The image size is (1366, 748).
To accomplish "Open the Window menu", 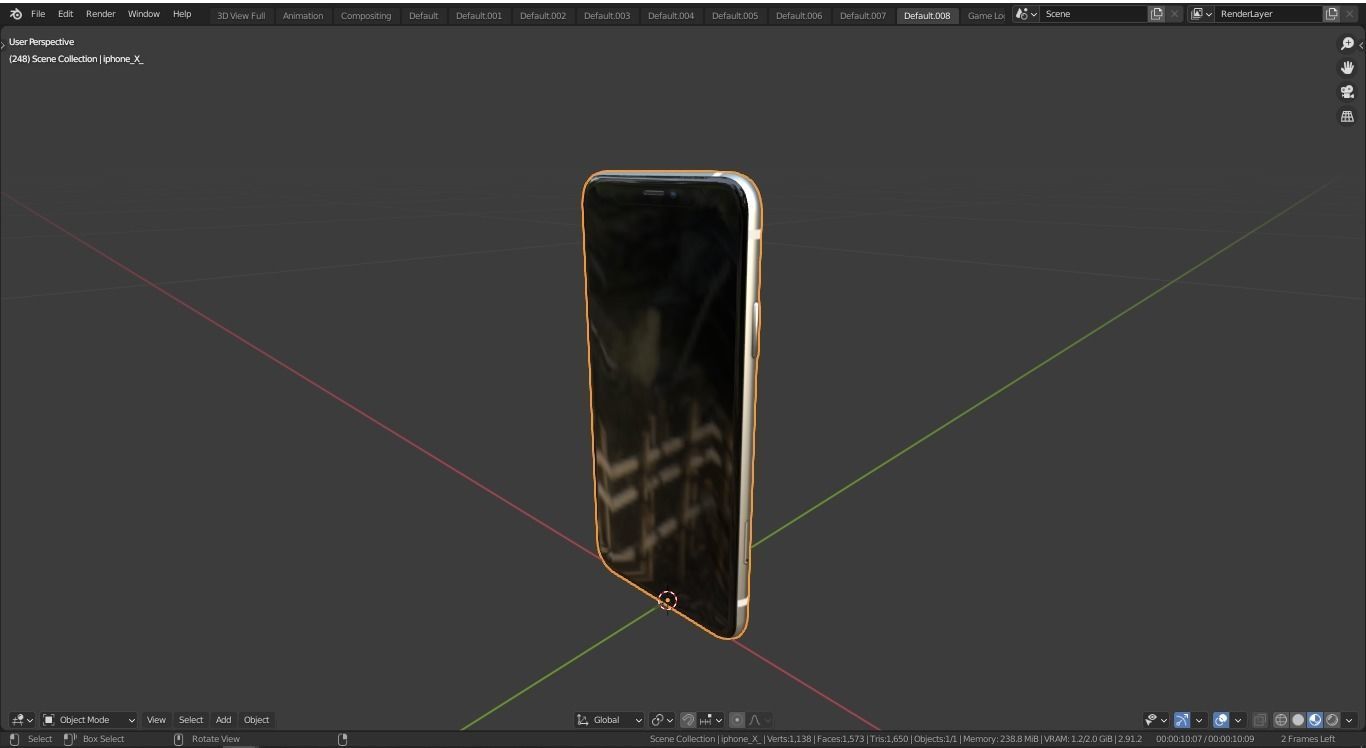I will pos(143,14).
